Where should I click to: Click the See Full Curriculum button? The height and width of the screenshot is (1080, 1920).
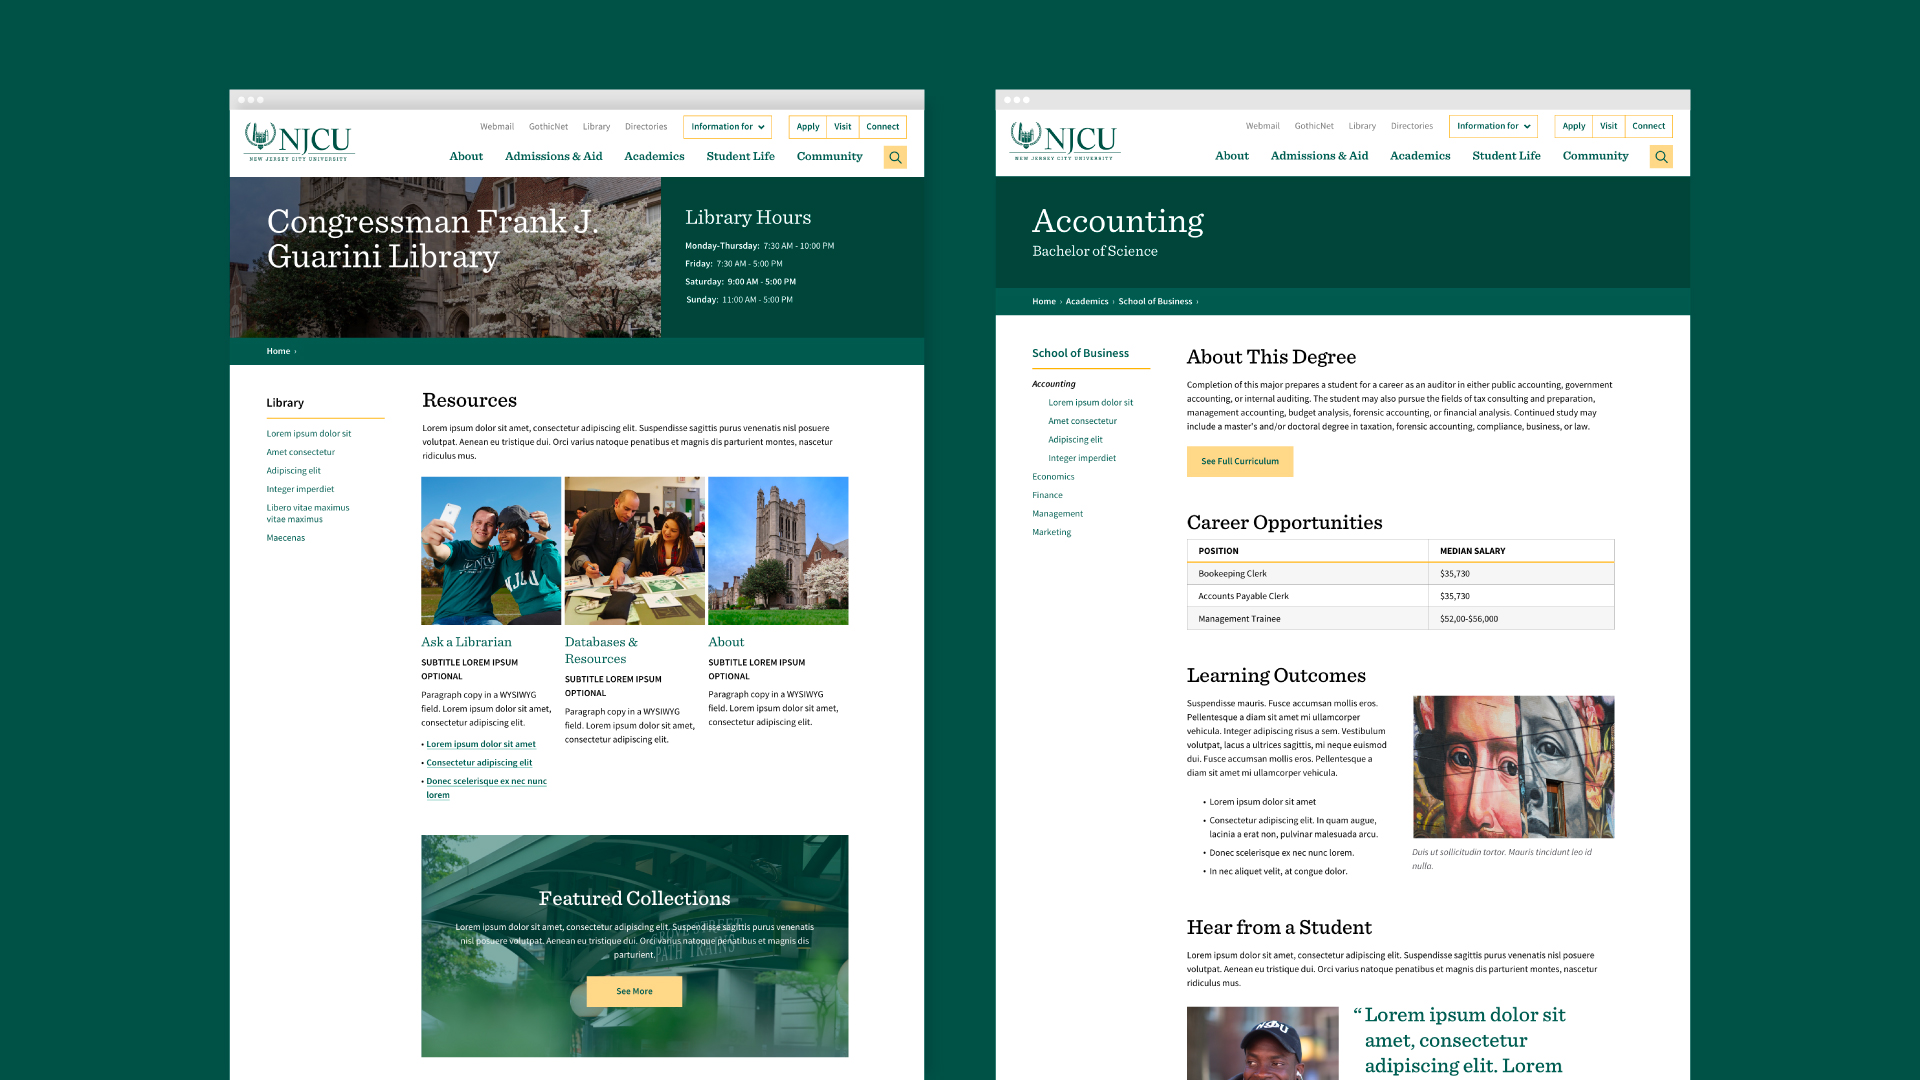coord(1237,462)
